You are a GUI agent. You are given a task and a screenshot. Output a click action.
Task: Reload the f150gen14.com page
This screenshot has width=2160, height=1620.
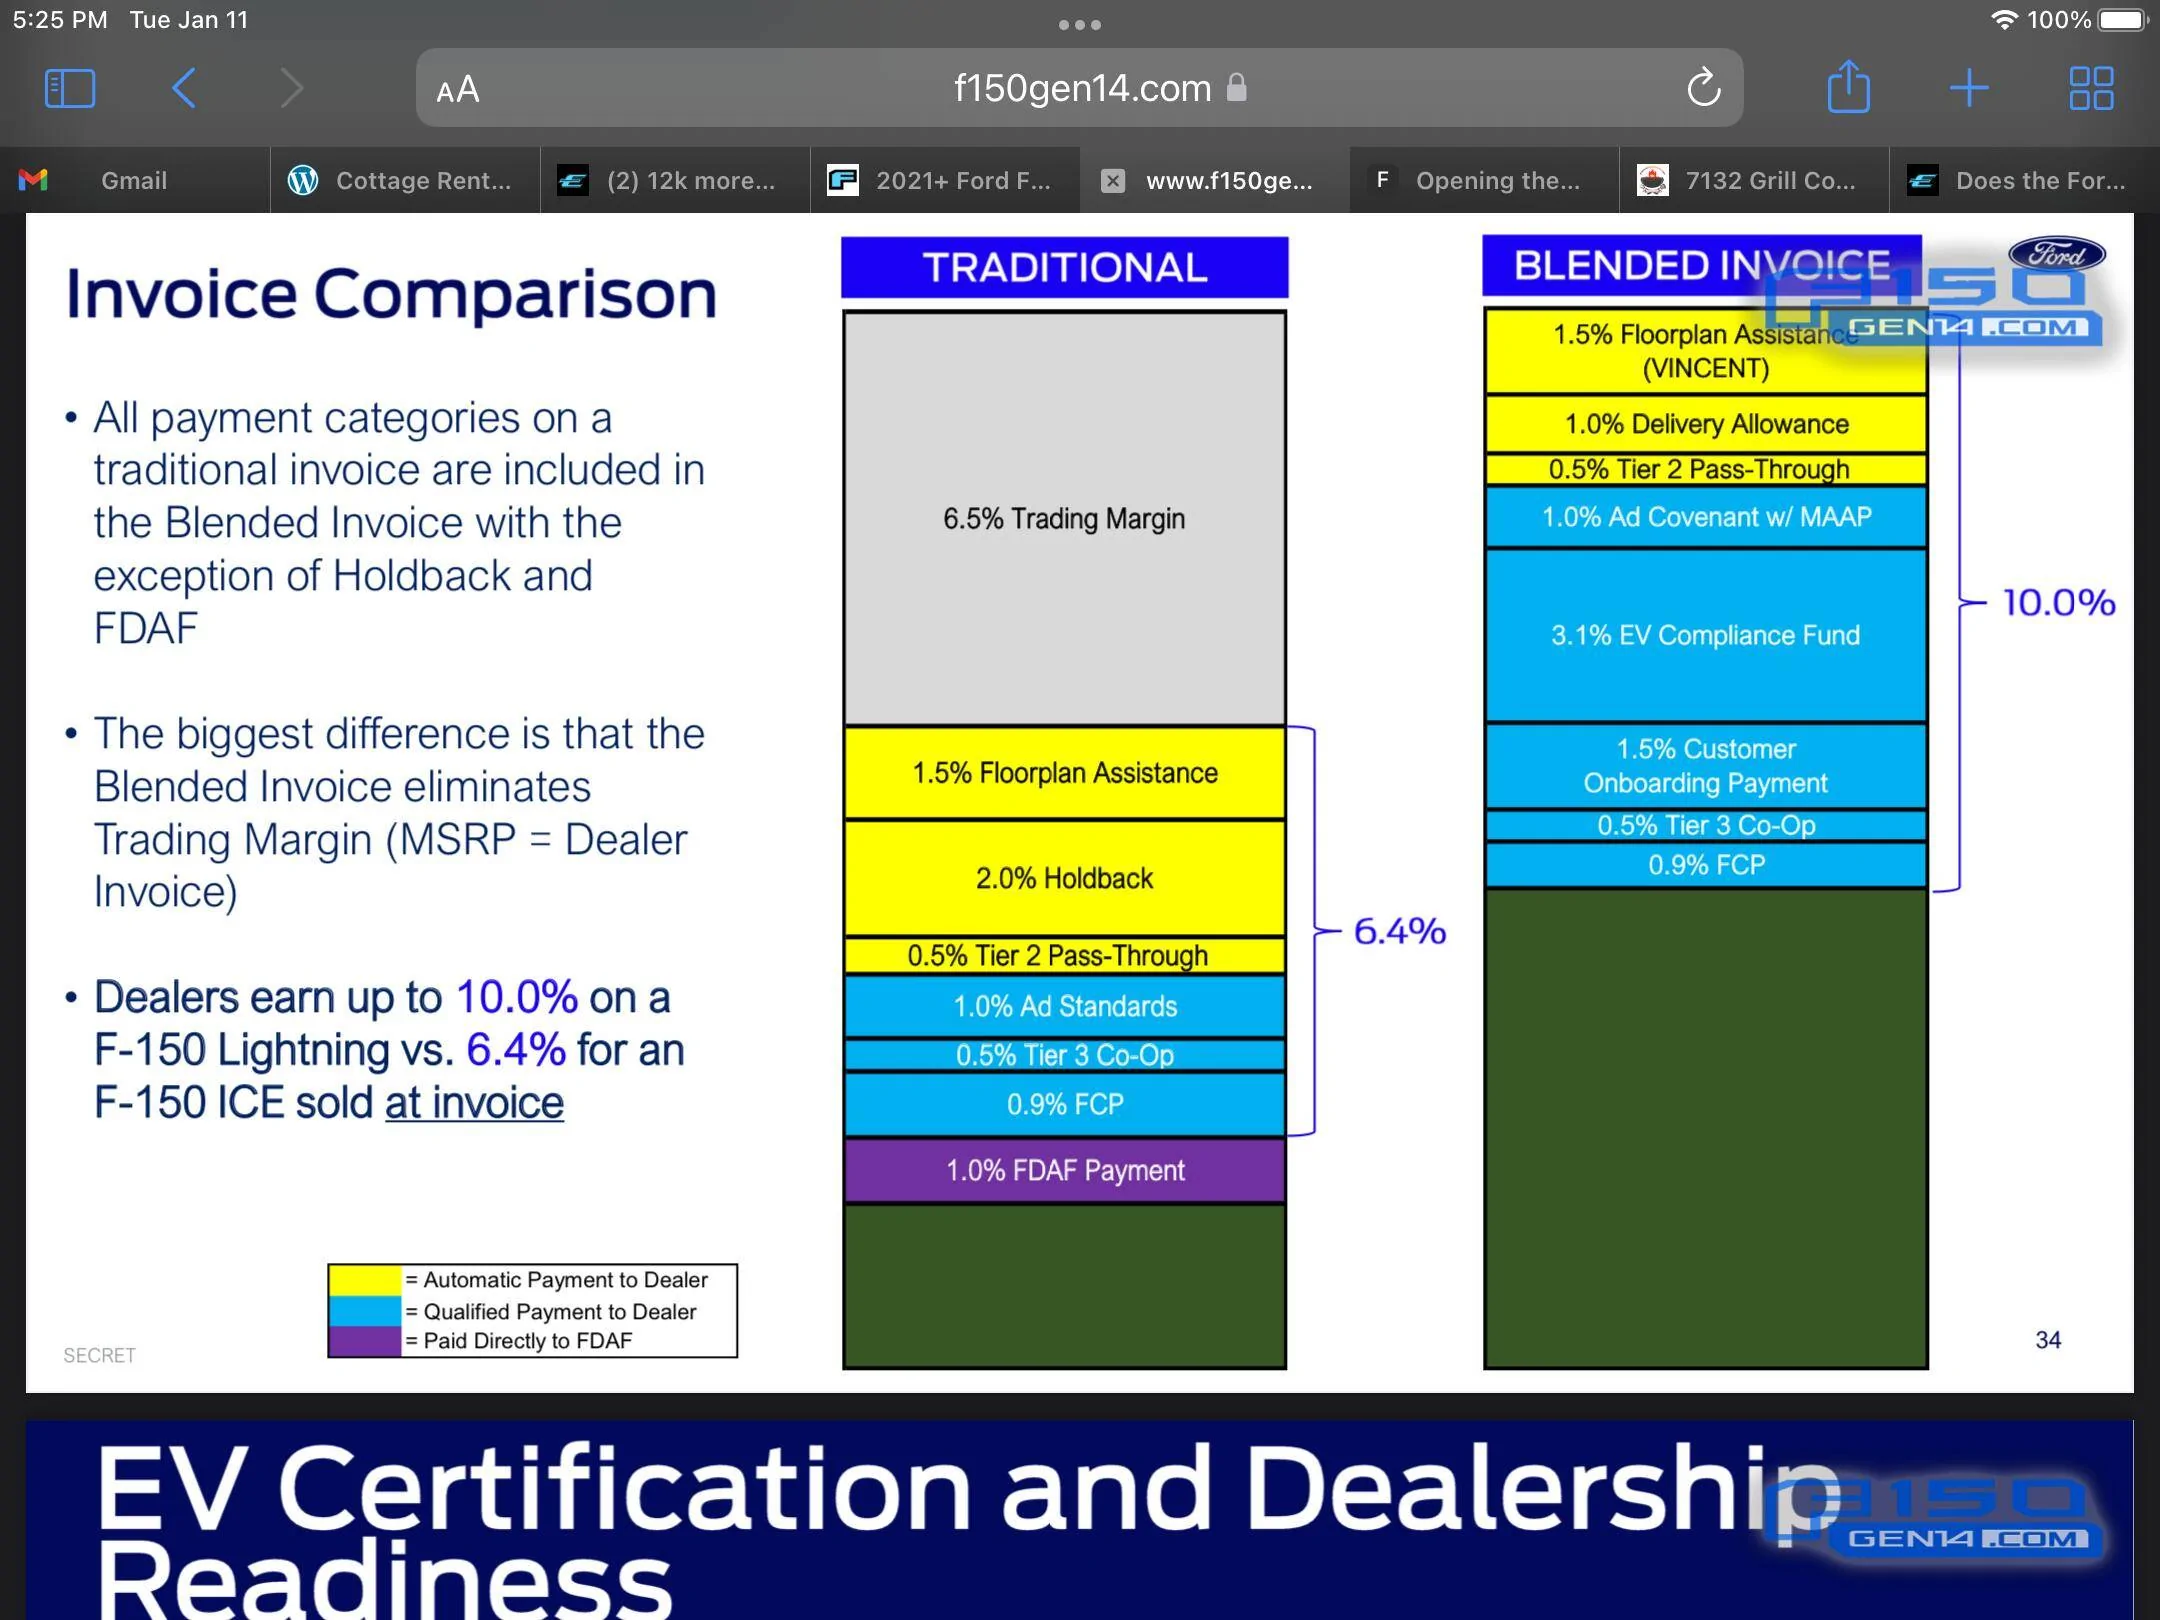(1703, 88)
